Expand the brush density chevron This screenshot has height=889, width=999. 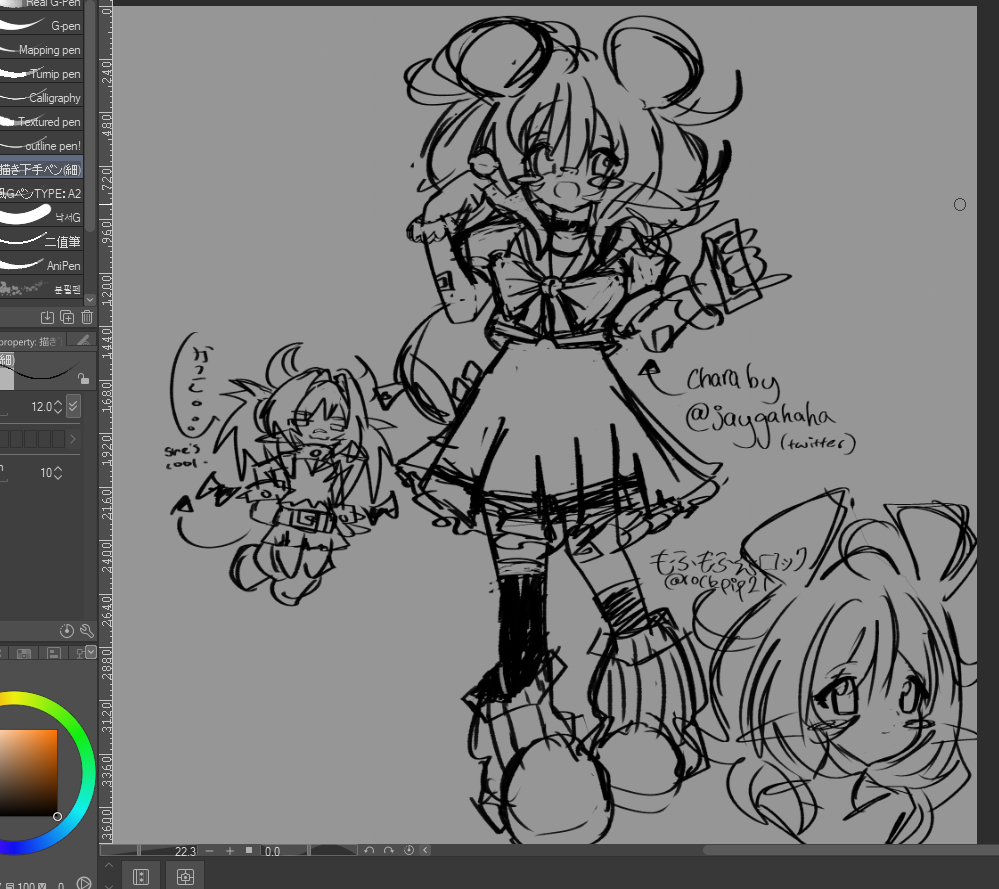73,439
